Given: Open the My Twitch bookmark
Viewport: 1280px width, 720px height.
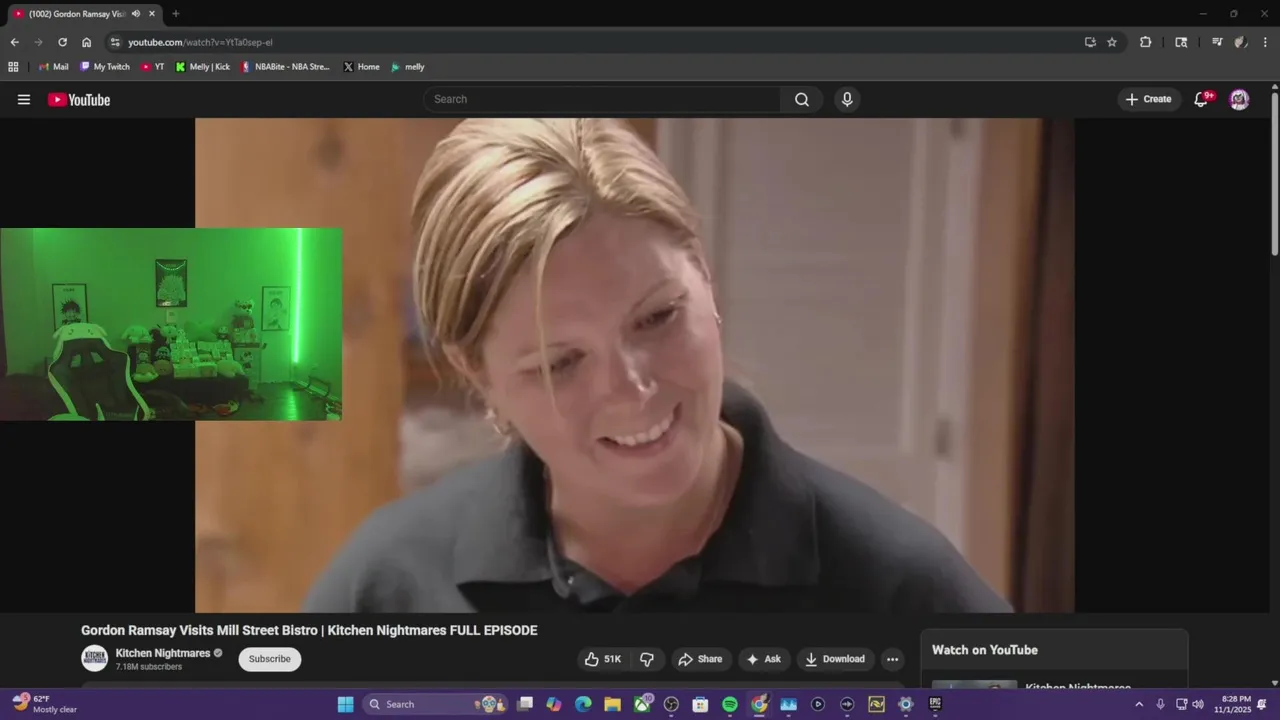Looking at the screenshot, I should pos(105,67).
